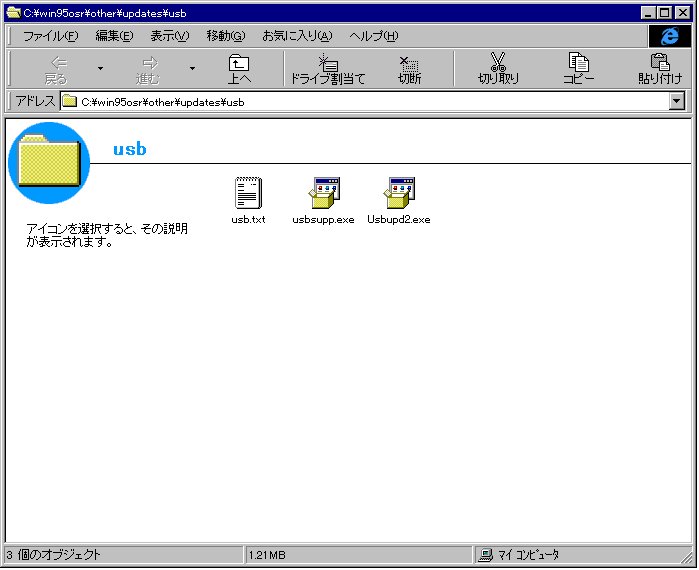This screenshot has width=699, height=570.
Task: Click the 'マイ コンピュータ' status text
Action: tap(528, 555)
